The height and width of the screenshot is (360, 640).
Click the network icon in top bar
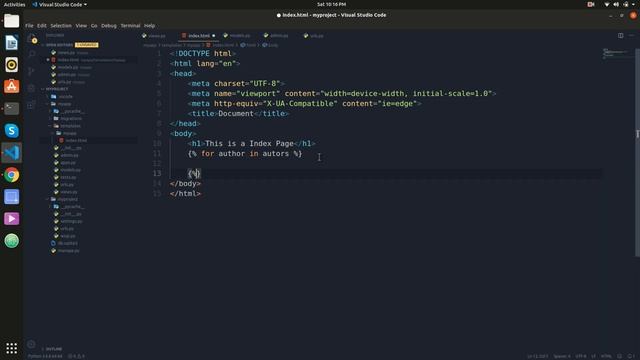pyautogui.click(x=607, y=4)
